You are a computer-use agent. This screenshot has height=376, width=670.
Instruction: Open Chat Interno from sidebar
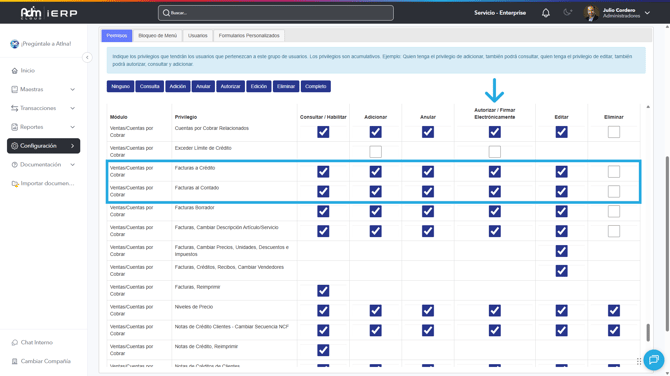coord(36,342)
